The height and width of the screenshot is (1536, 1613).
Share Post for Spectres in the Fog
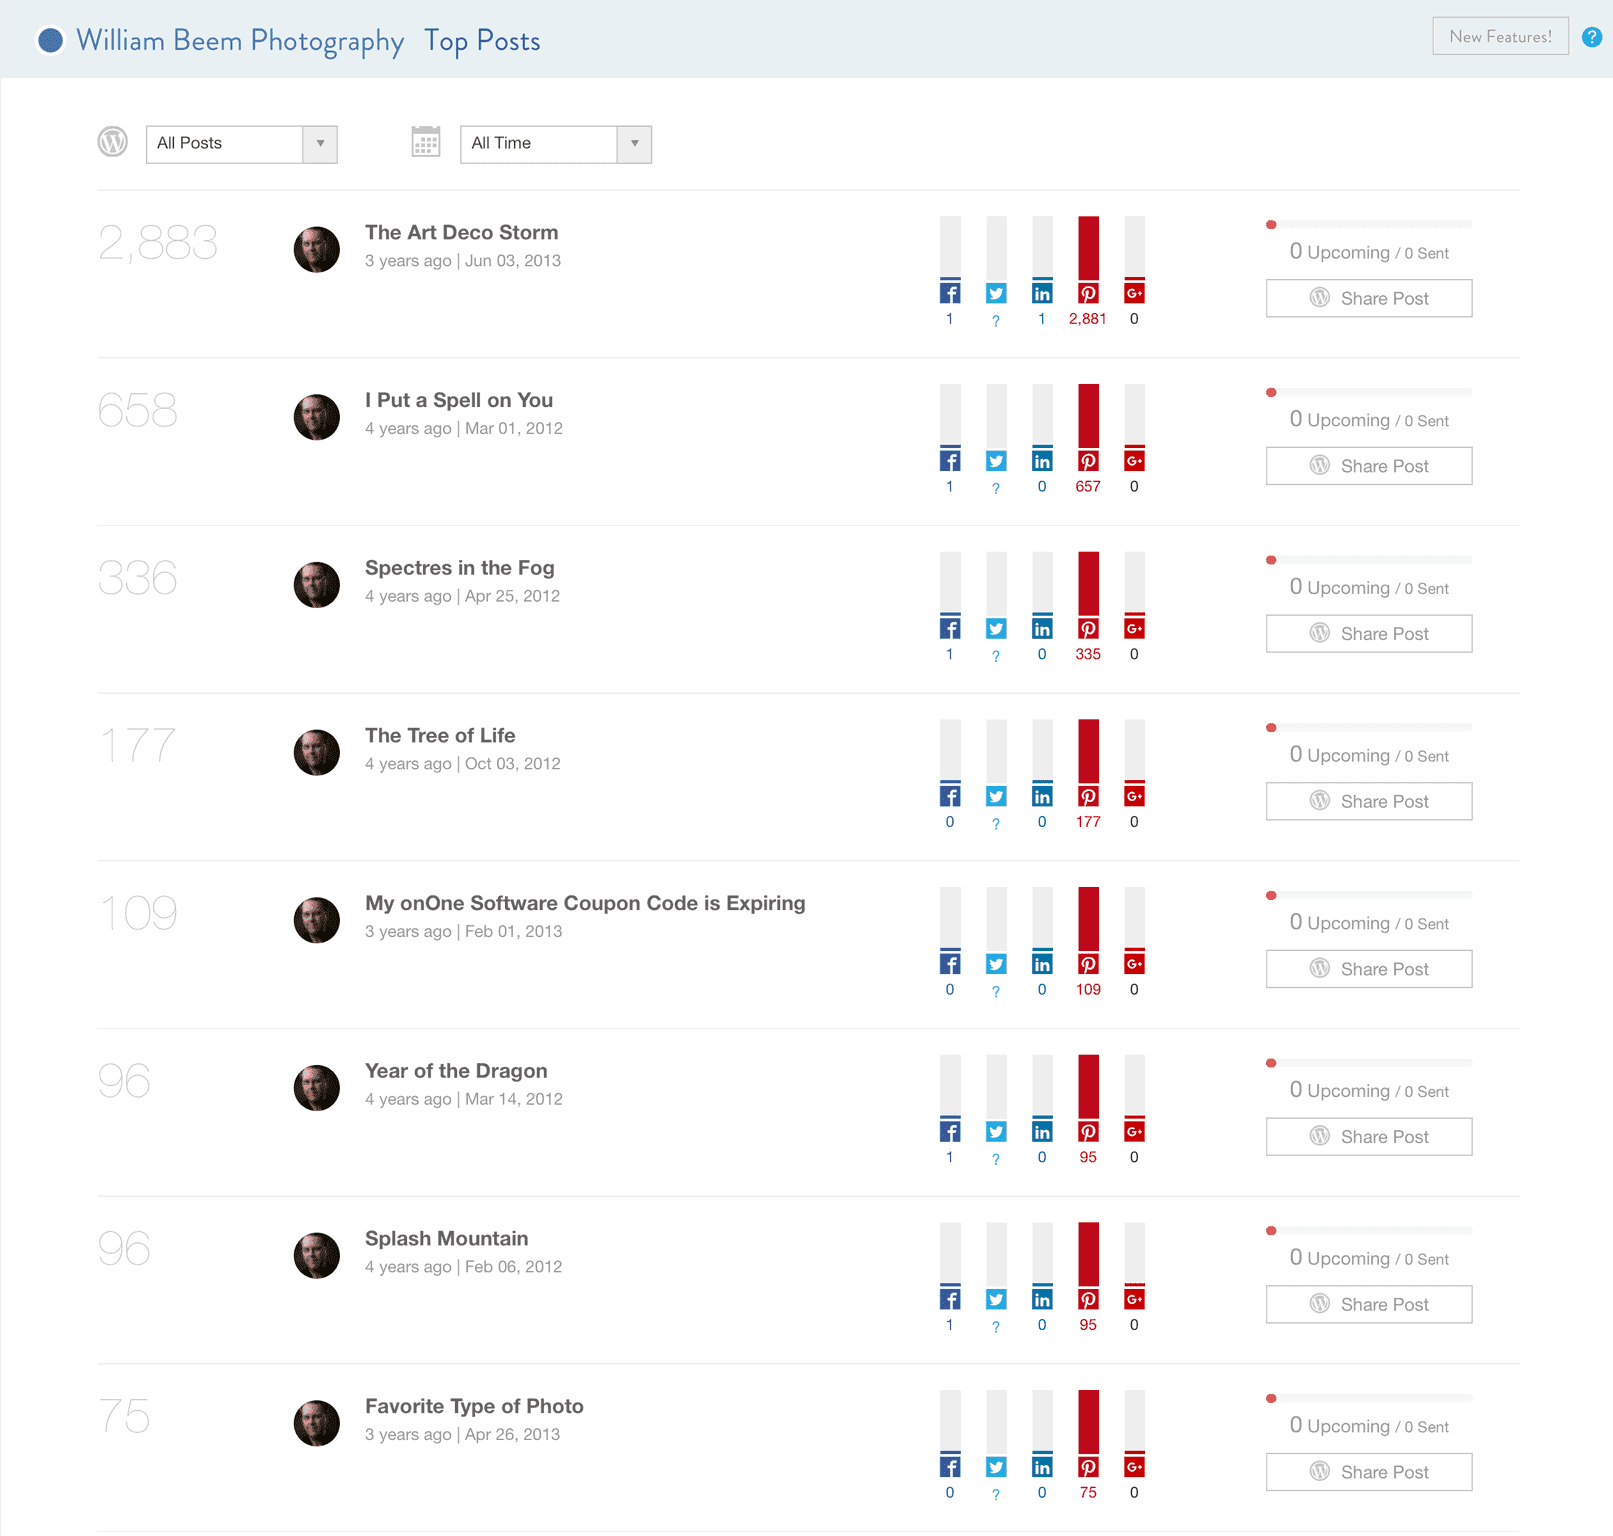coord(1368,634)
